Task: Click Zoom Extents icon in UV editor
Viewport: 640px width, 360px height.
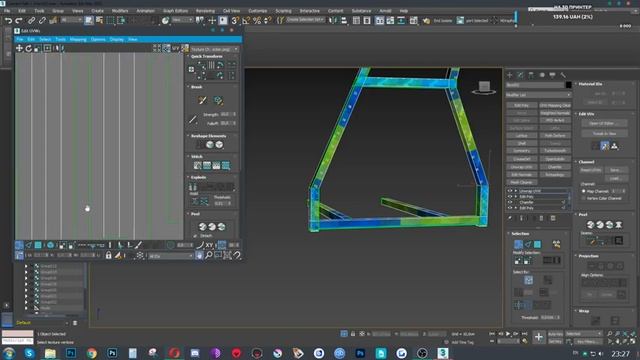Action: [x=227, y=256]
